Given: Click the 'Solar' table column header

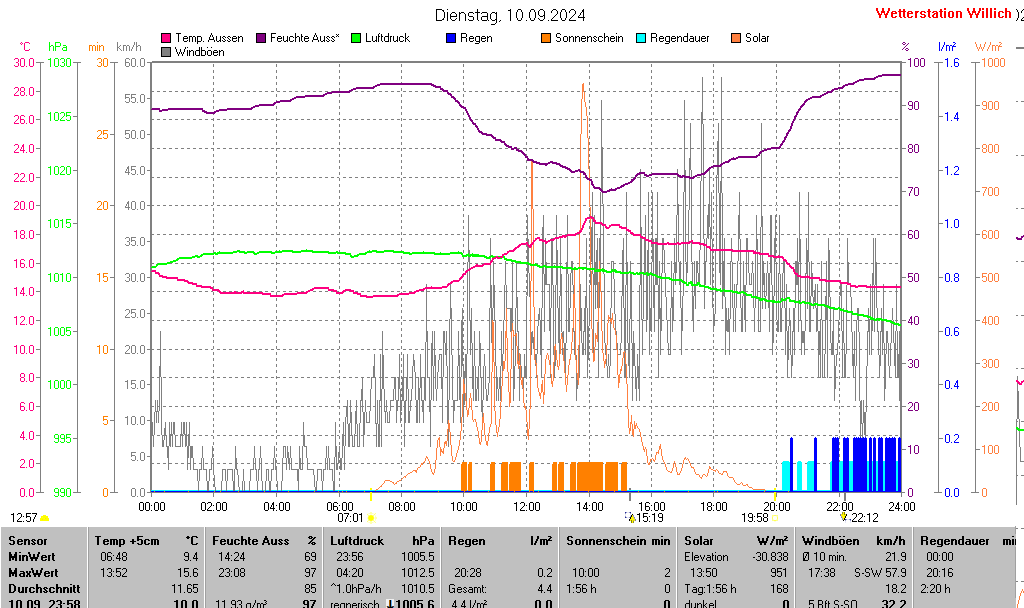Looking at the screenshot, I should [x=699, y=541].
